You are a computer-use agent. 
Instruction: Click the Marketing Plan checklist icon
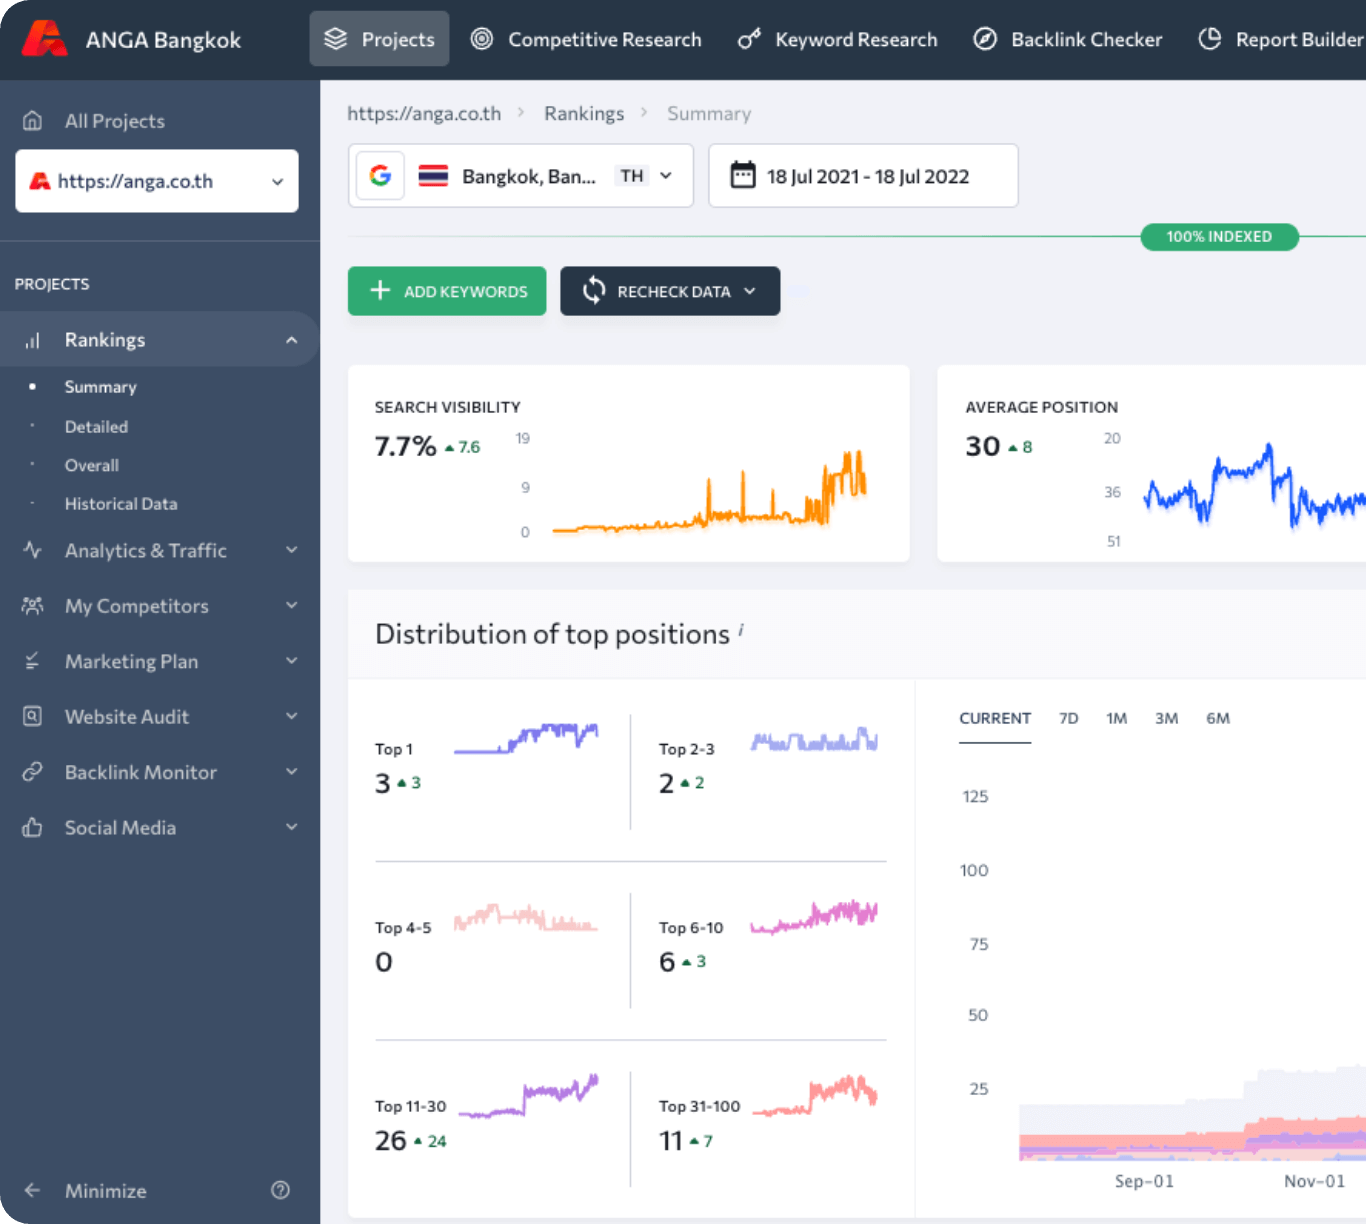(33, 661)
